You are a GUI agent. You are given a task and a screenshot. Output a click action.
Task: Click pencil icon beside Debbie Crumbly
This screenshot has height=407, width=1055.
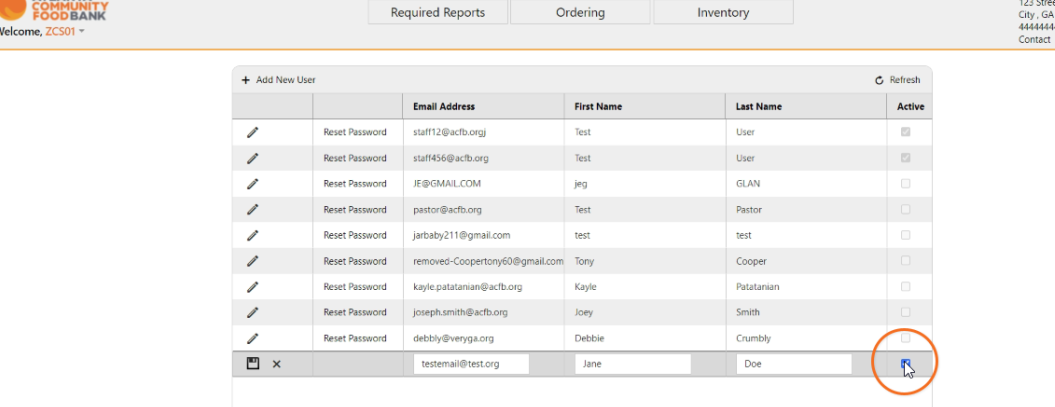click(253, 339)
